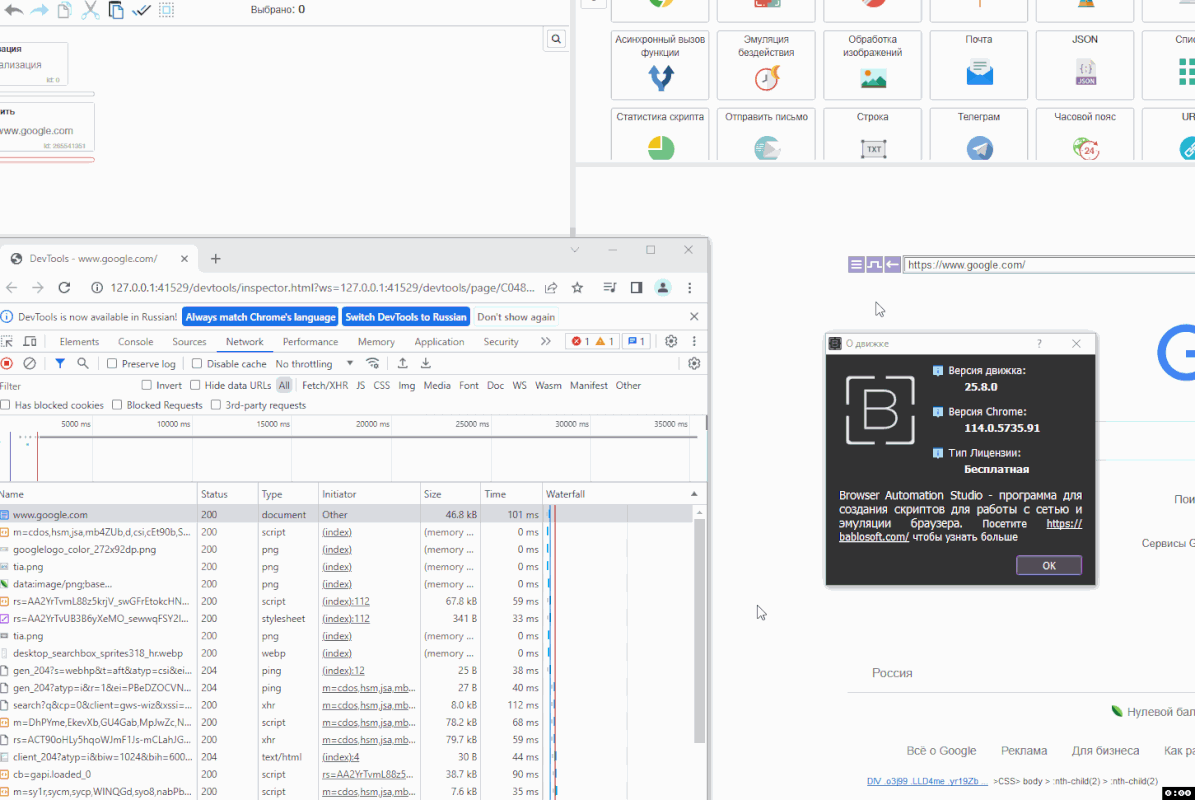Click the undo arrow in BAS toolbar

[x=14, y=10]
